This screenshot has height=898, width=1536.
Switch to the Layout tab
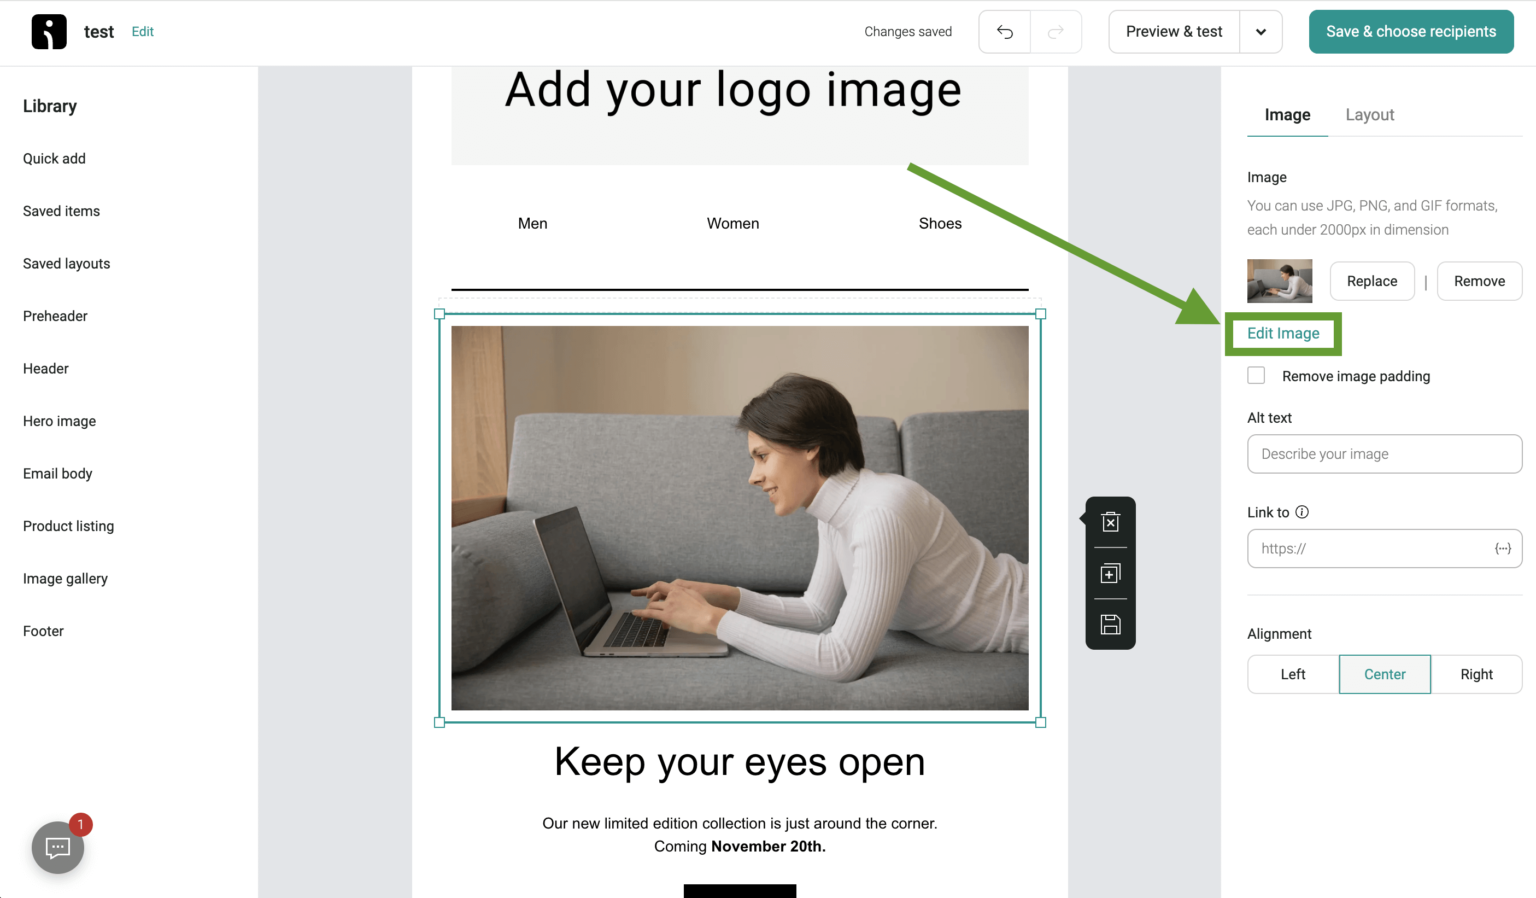coord(1369,114)
